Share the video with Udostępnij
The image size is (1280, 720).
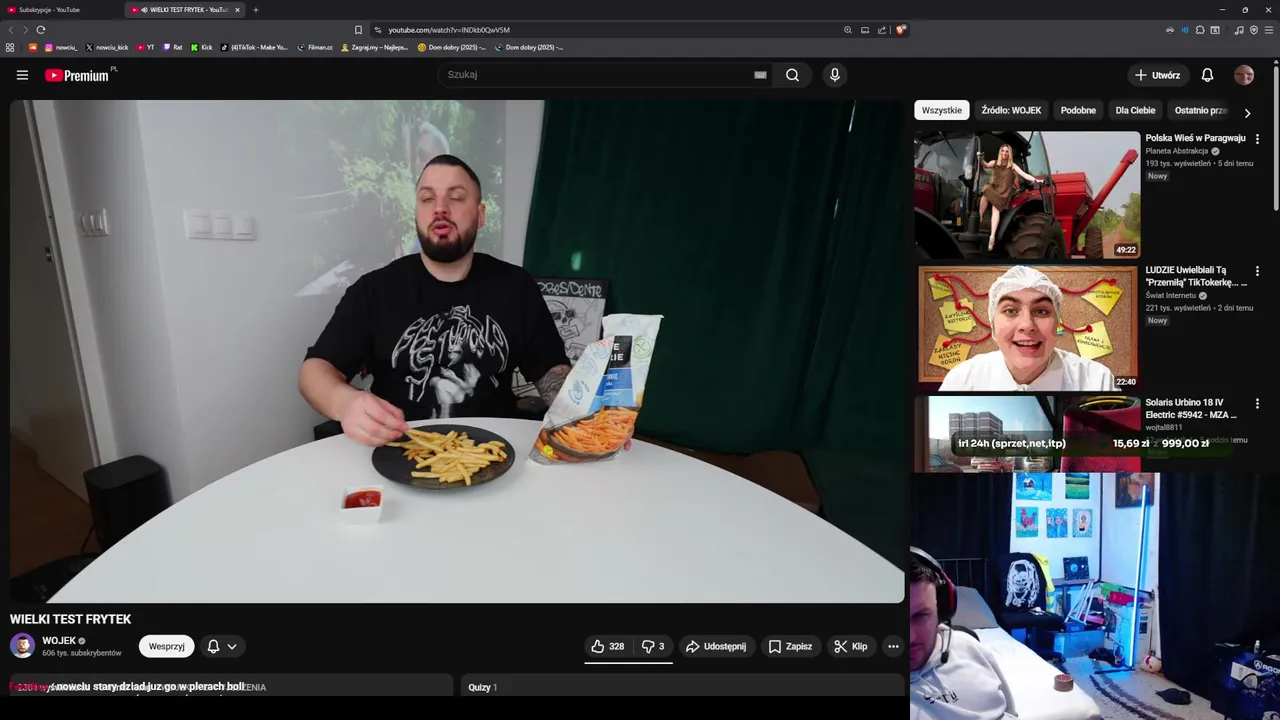715,646
